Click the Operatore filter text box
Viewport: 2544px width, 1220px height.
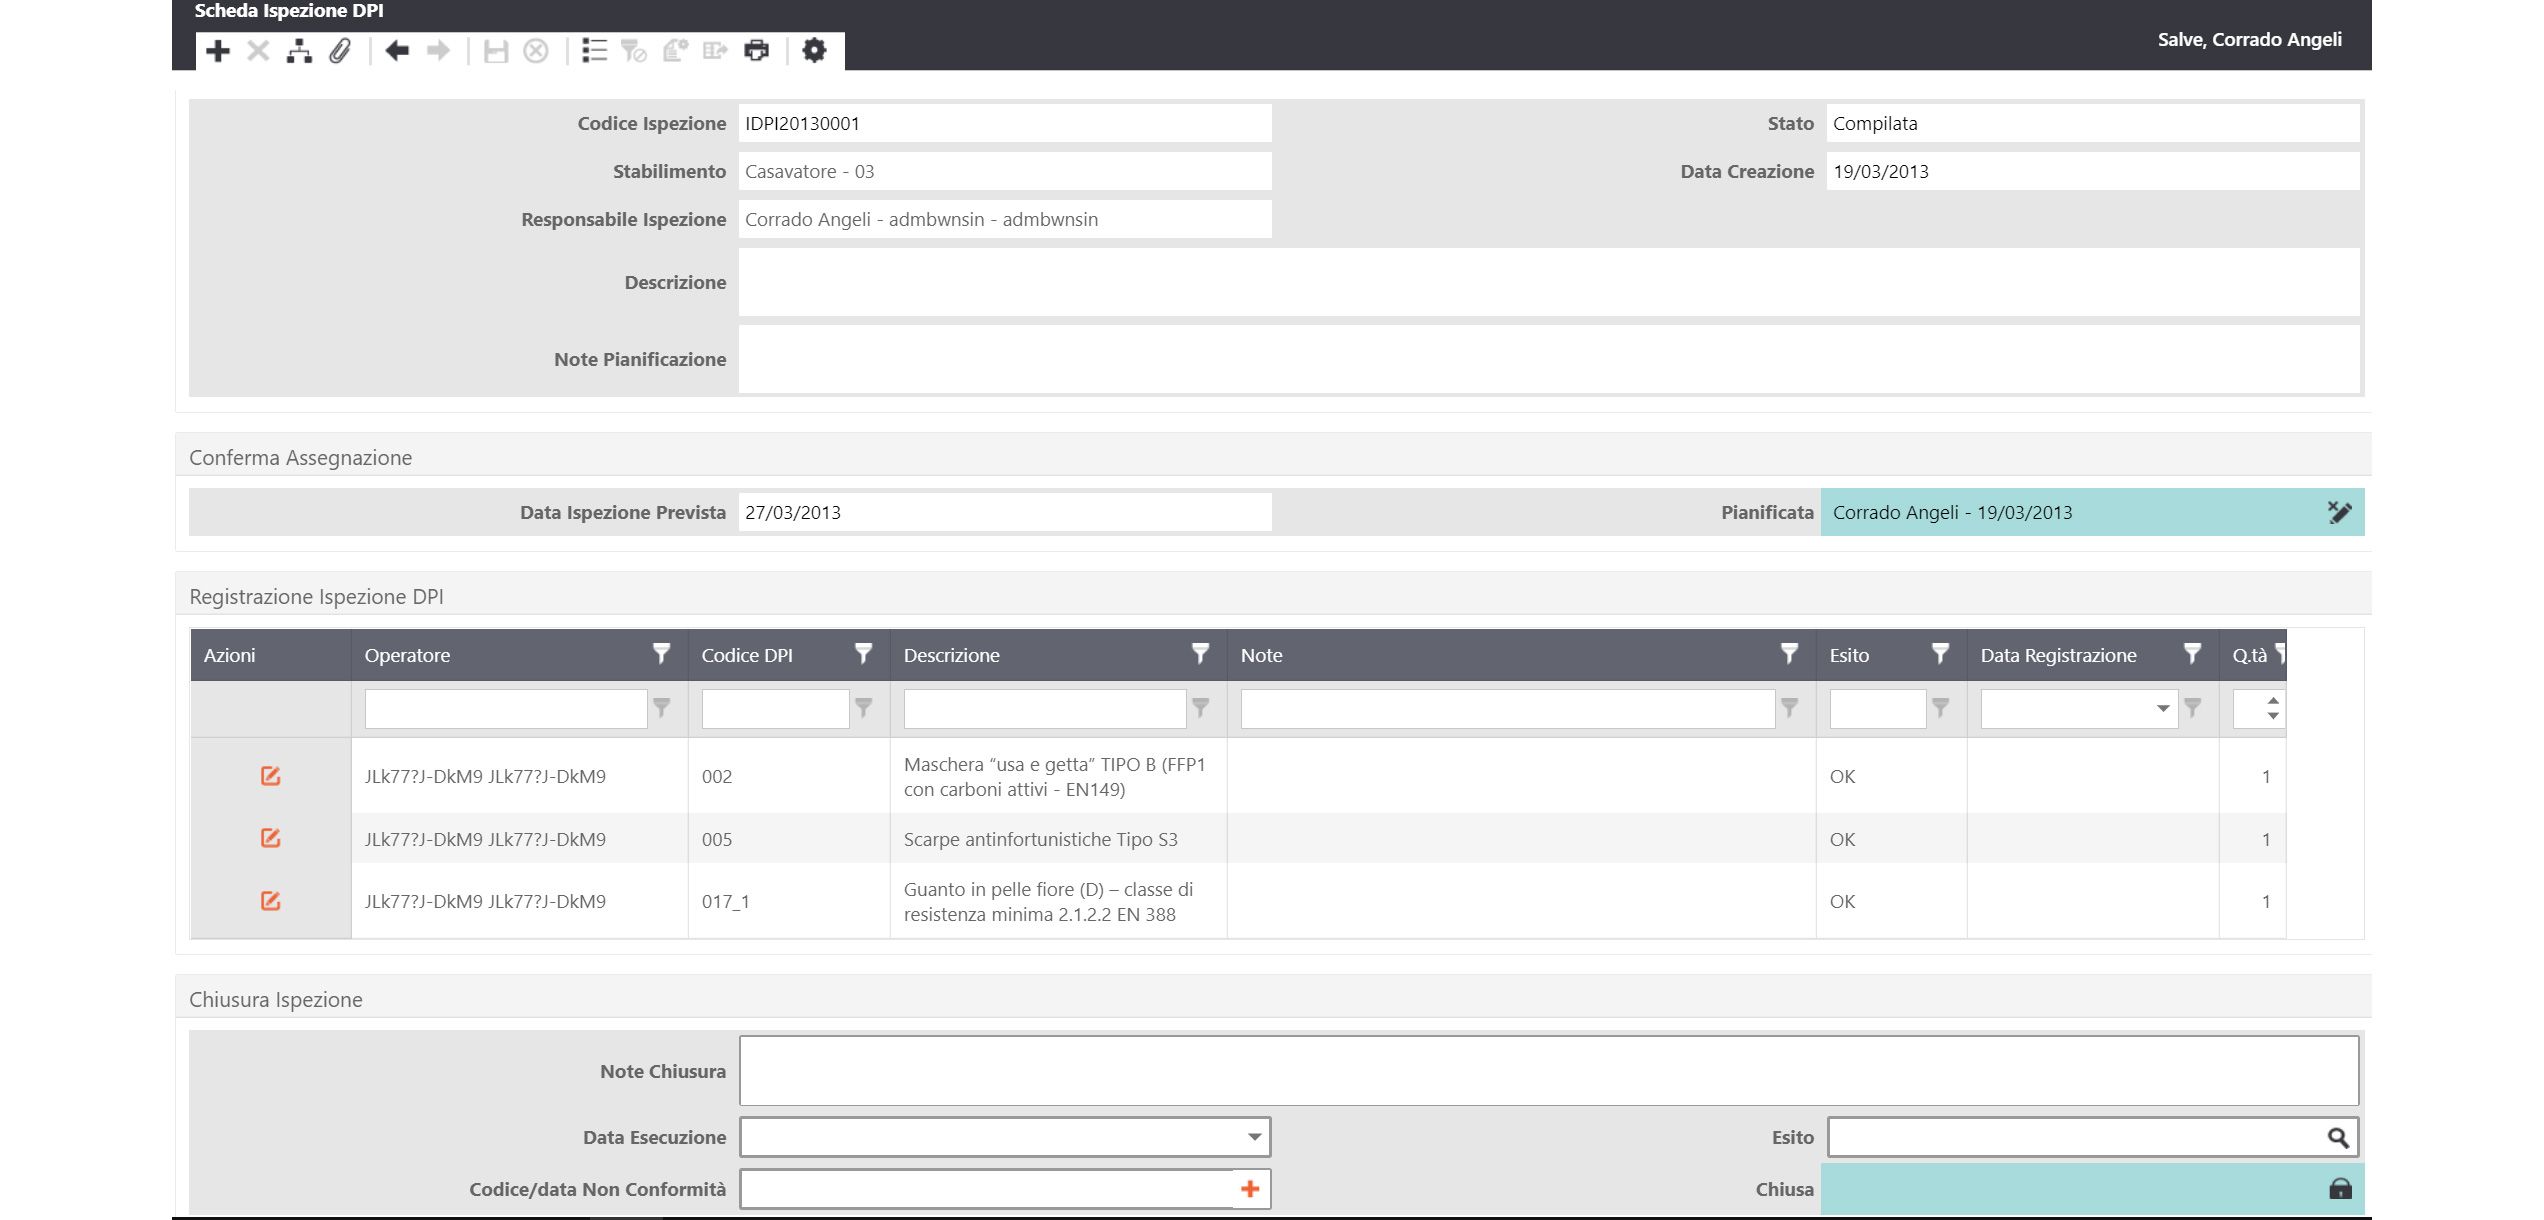[x=506, y=709]
